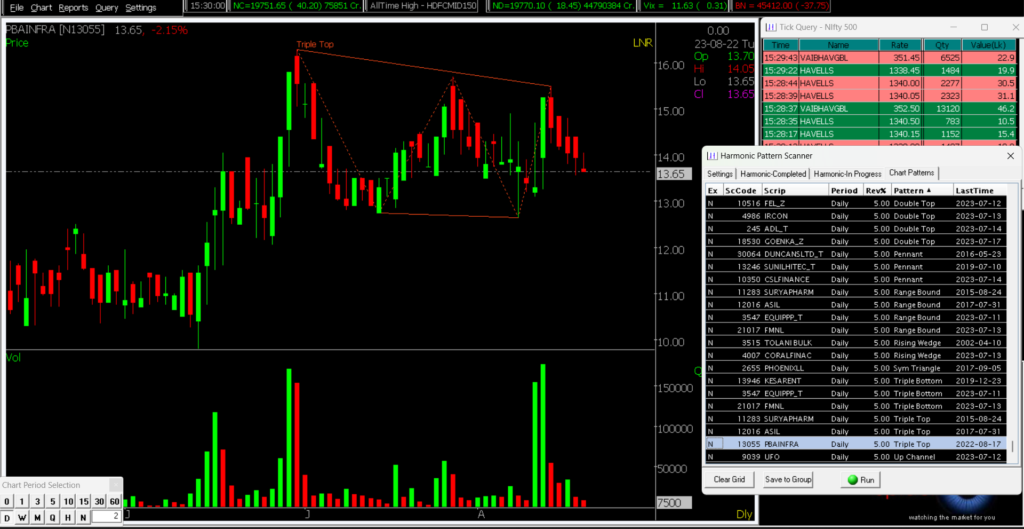Click the Vix ticker in top bar
The image size is (1024, 529).
[x=687, y=6]
